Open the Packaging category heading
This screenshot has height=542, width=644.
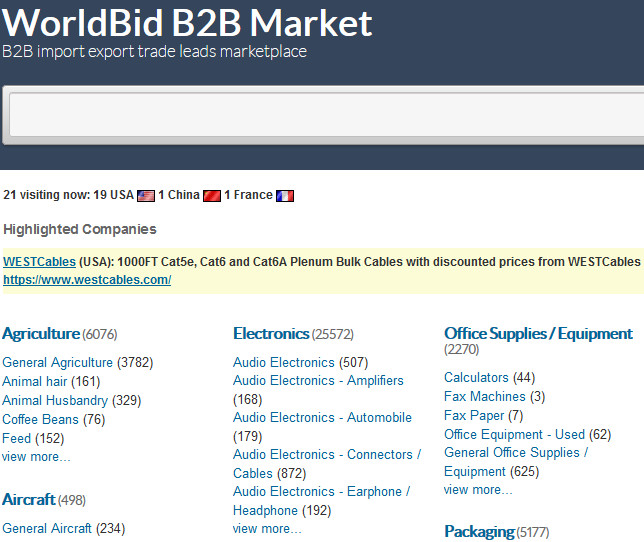479,532
